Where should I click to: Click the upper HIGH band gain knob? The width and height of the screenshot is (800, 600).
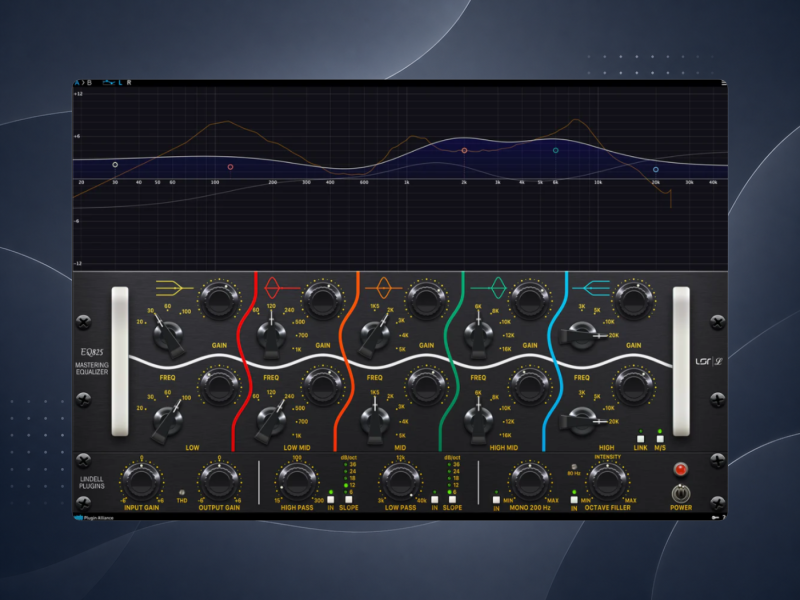(x=634, y=301)
